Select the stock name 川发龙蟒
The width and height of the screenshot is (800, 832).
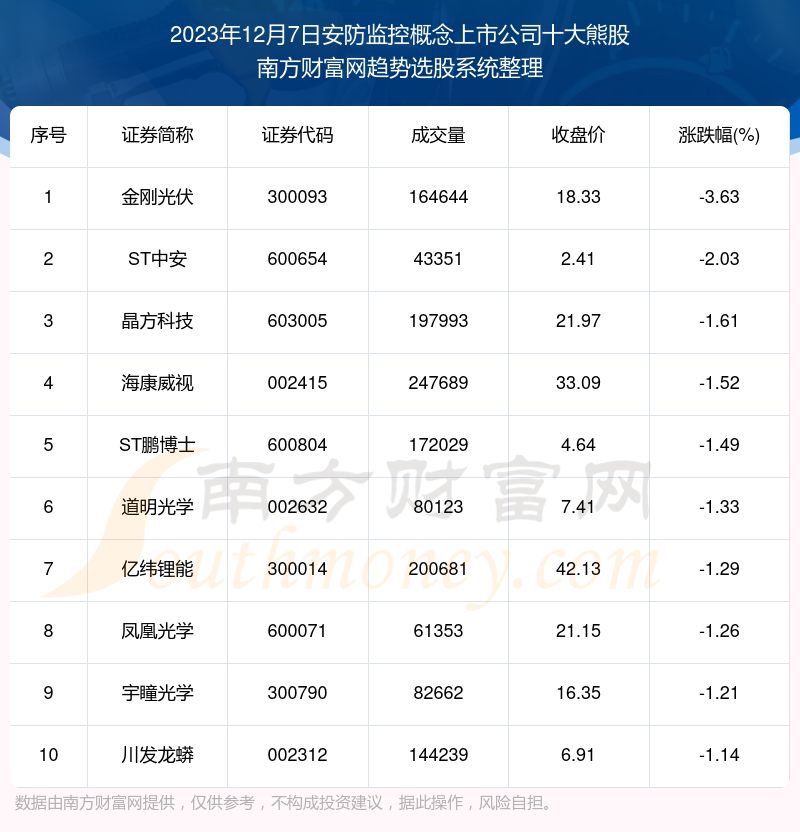click(x=158, y=755)
